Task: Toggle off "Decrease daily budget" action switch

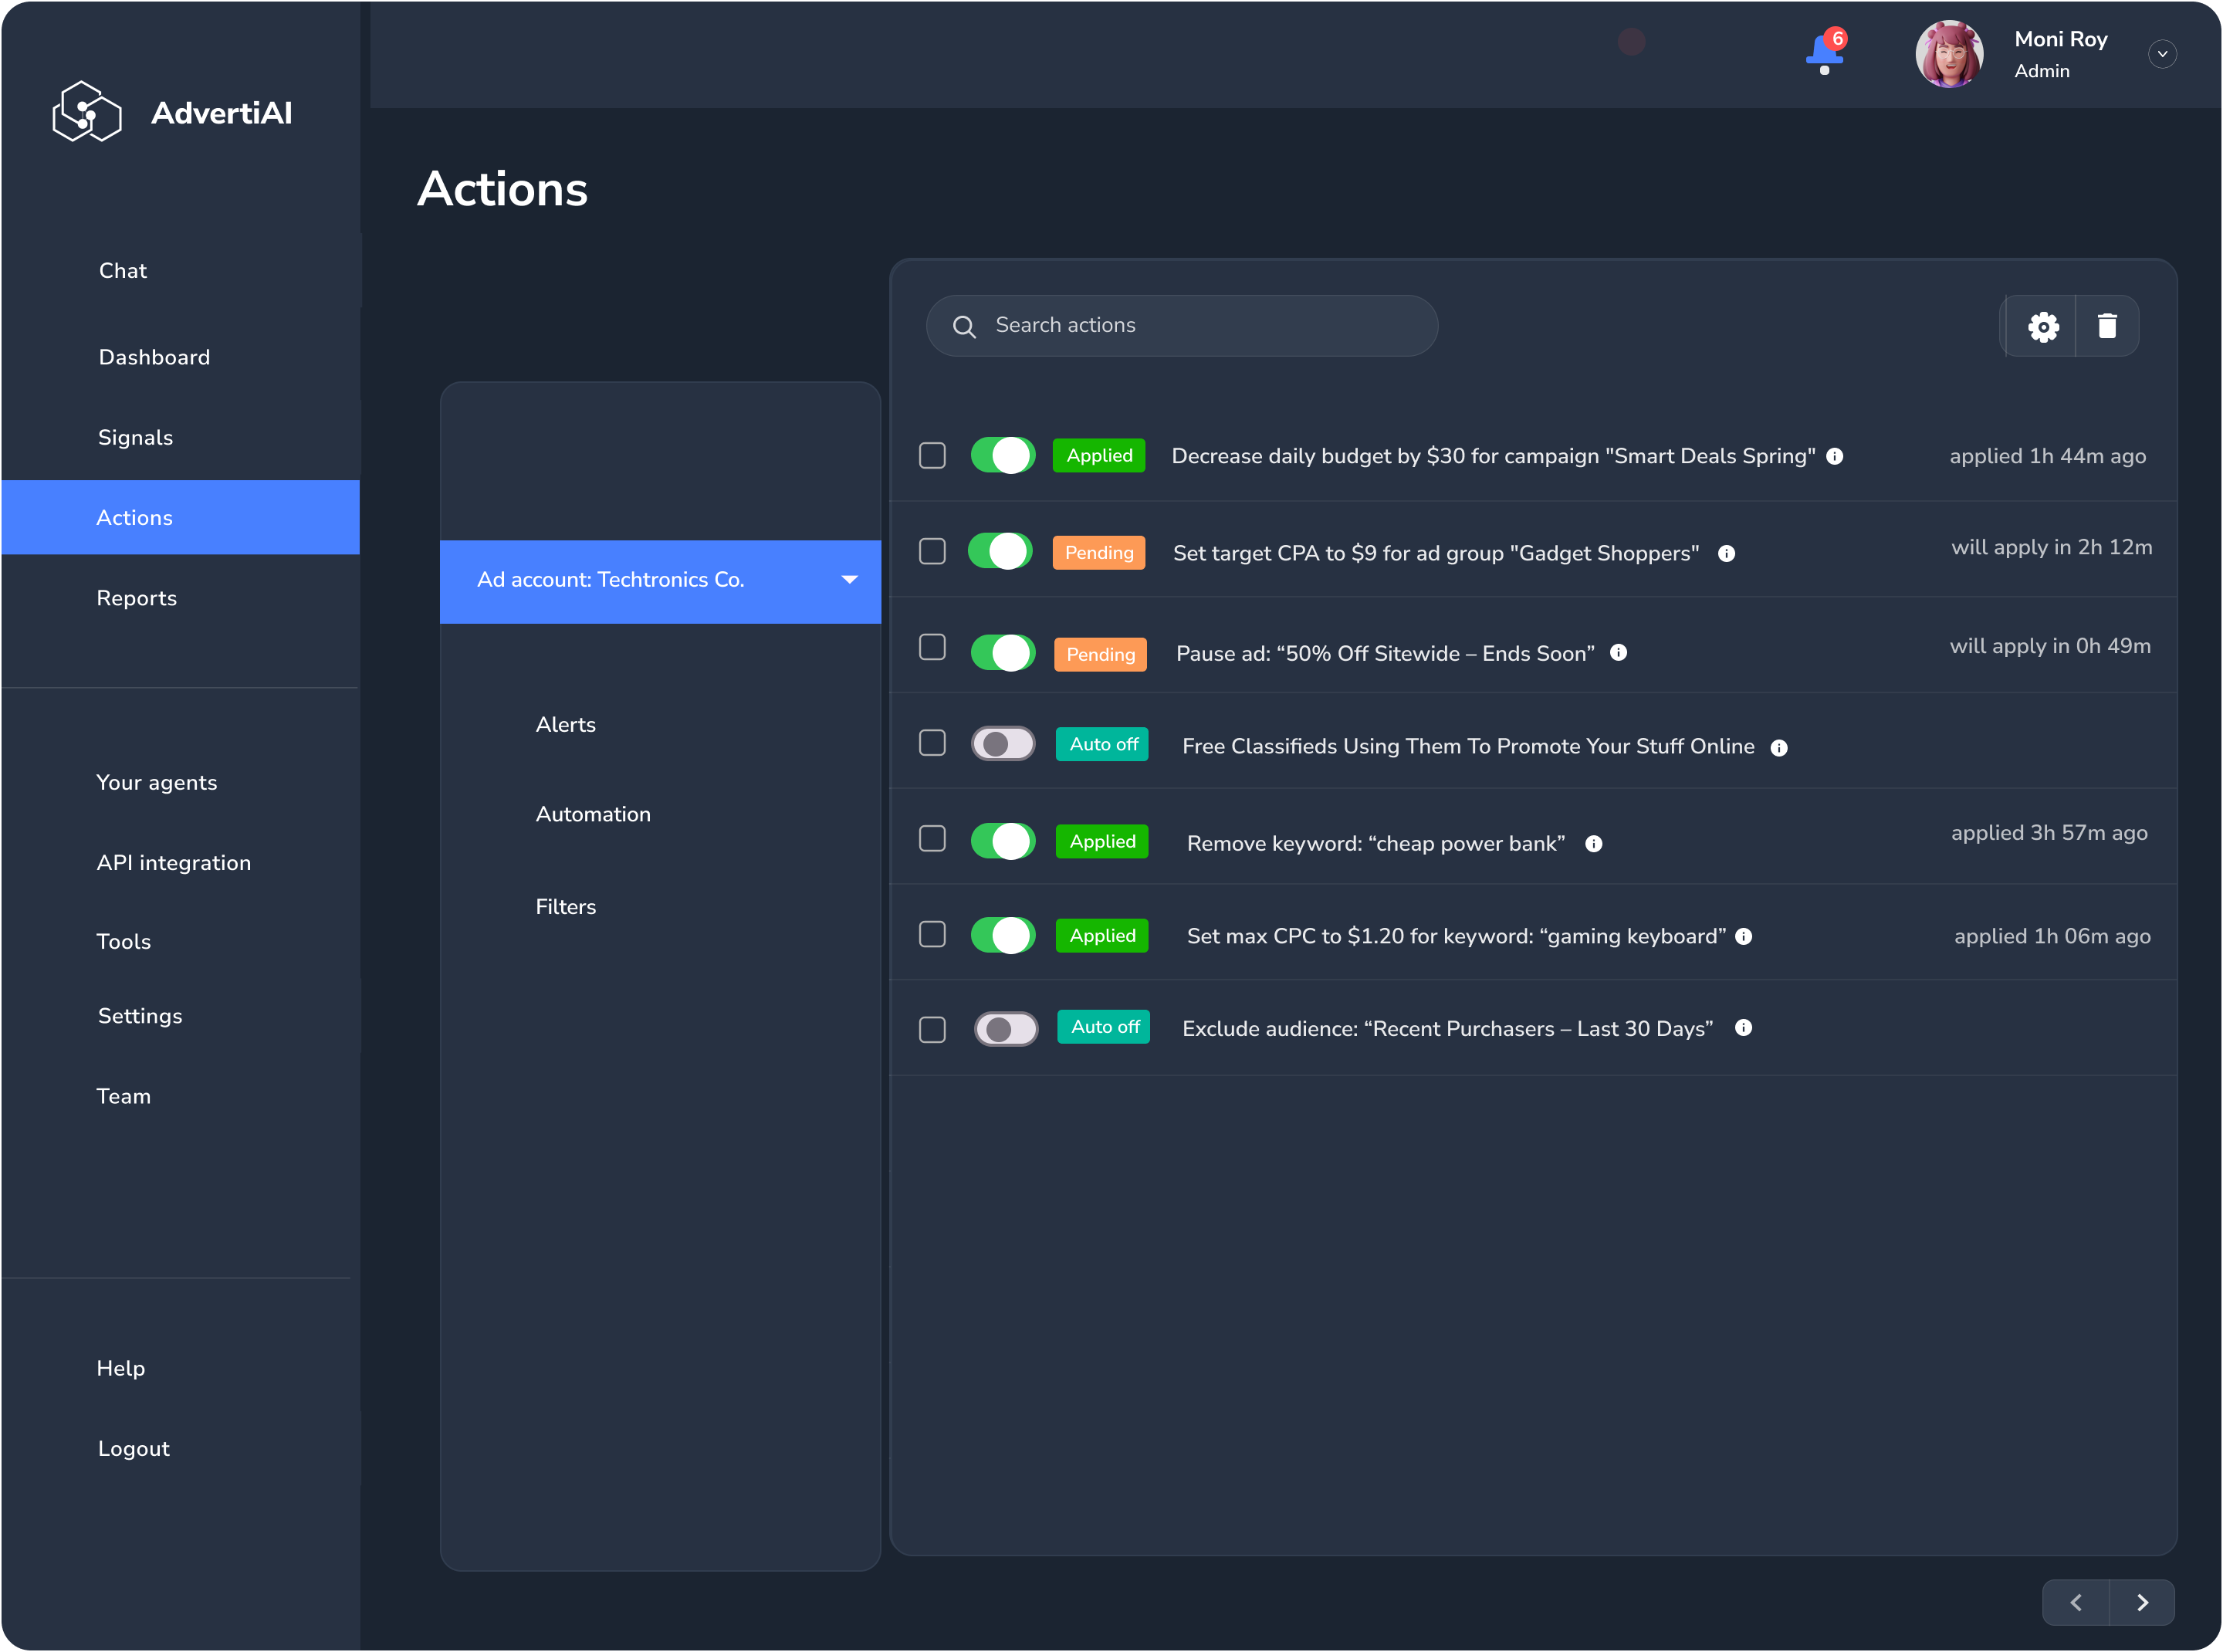Action: [1002, 456]
